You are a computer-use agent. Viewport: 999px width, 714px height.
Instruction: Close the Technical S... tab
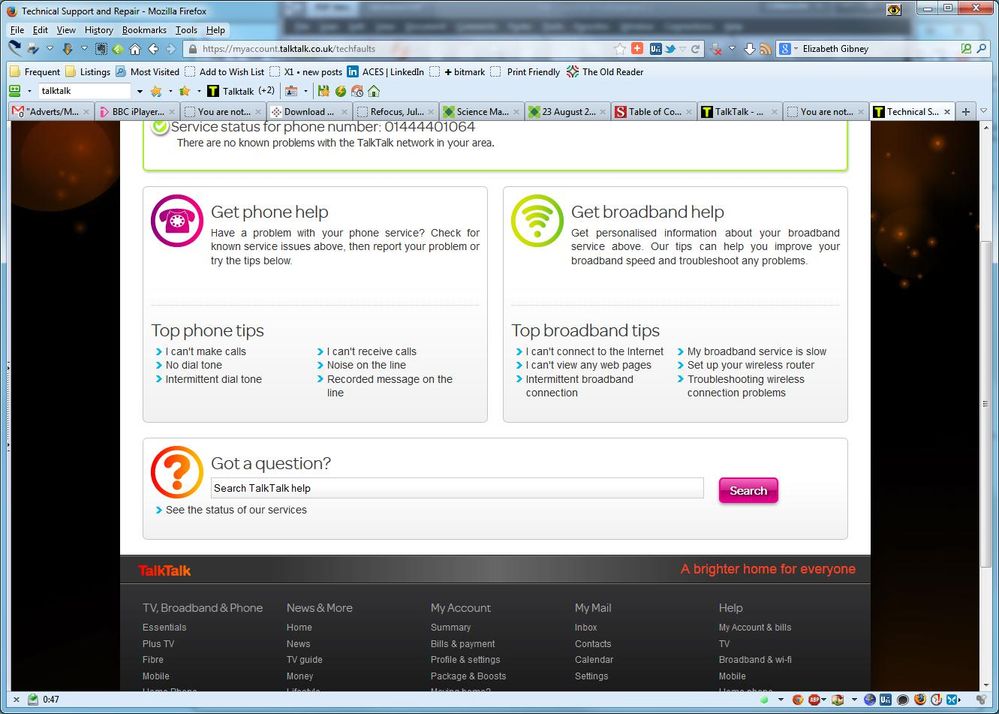947,111
